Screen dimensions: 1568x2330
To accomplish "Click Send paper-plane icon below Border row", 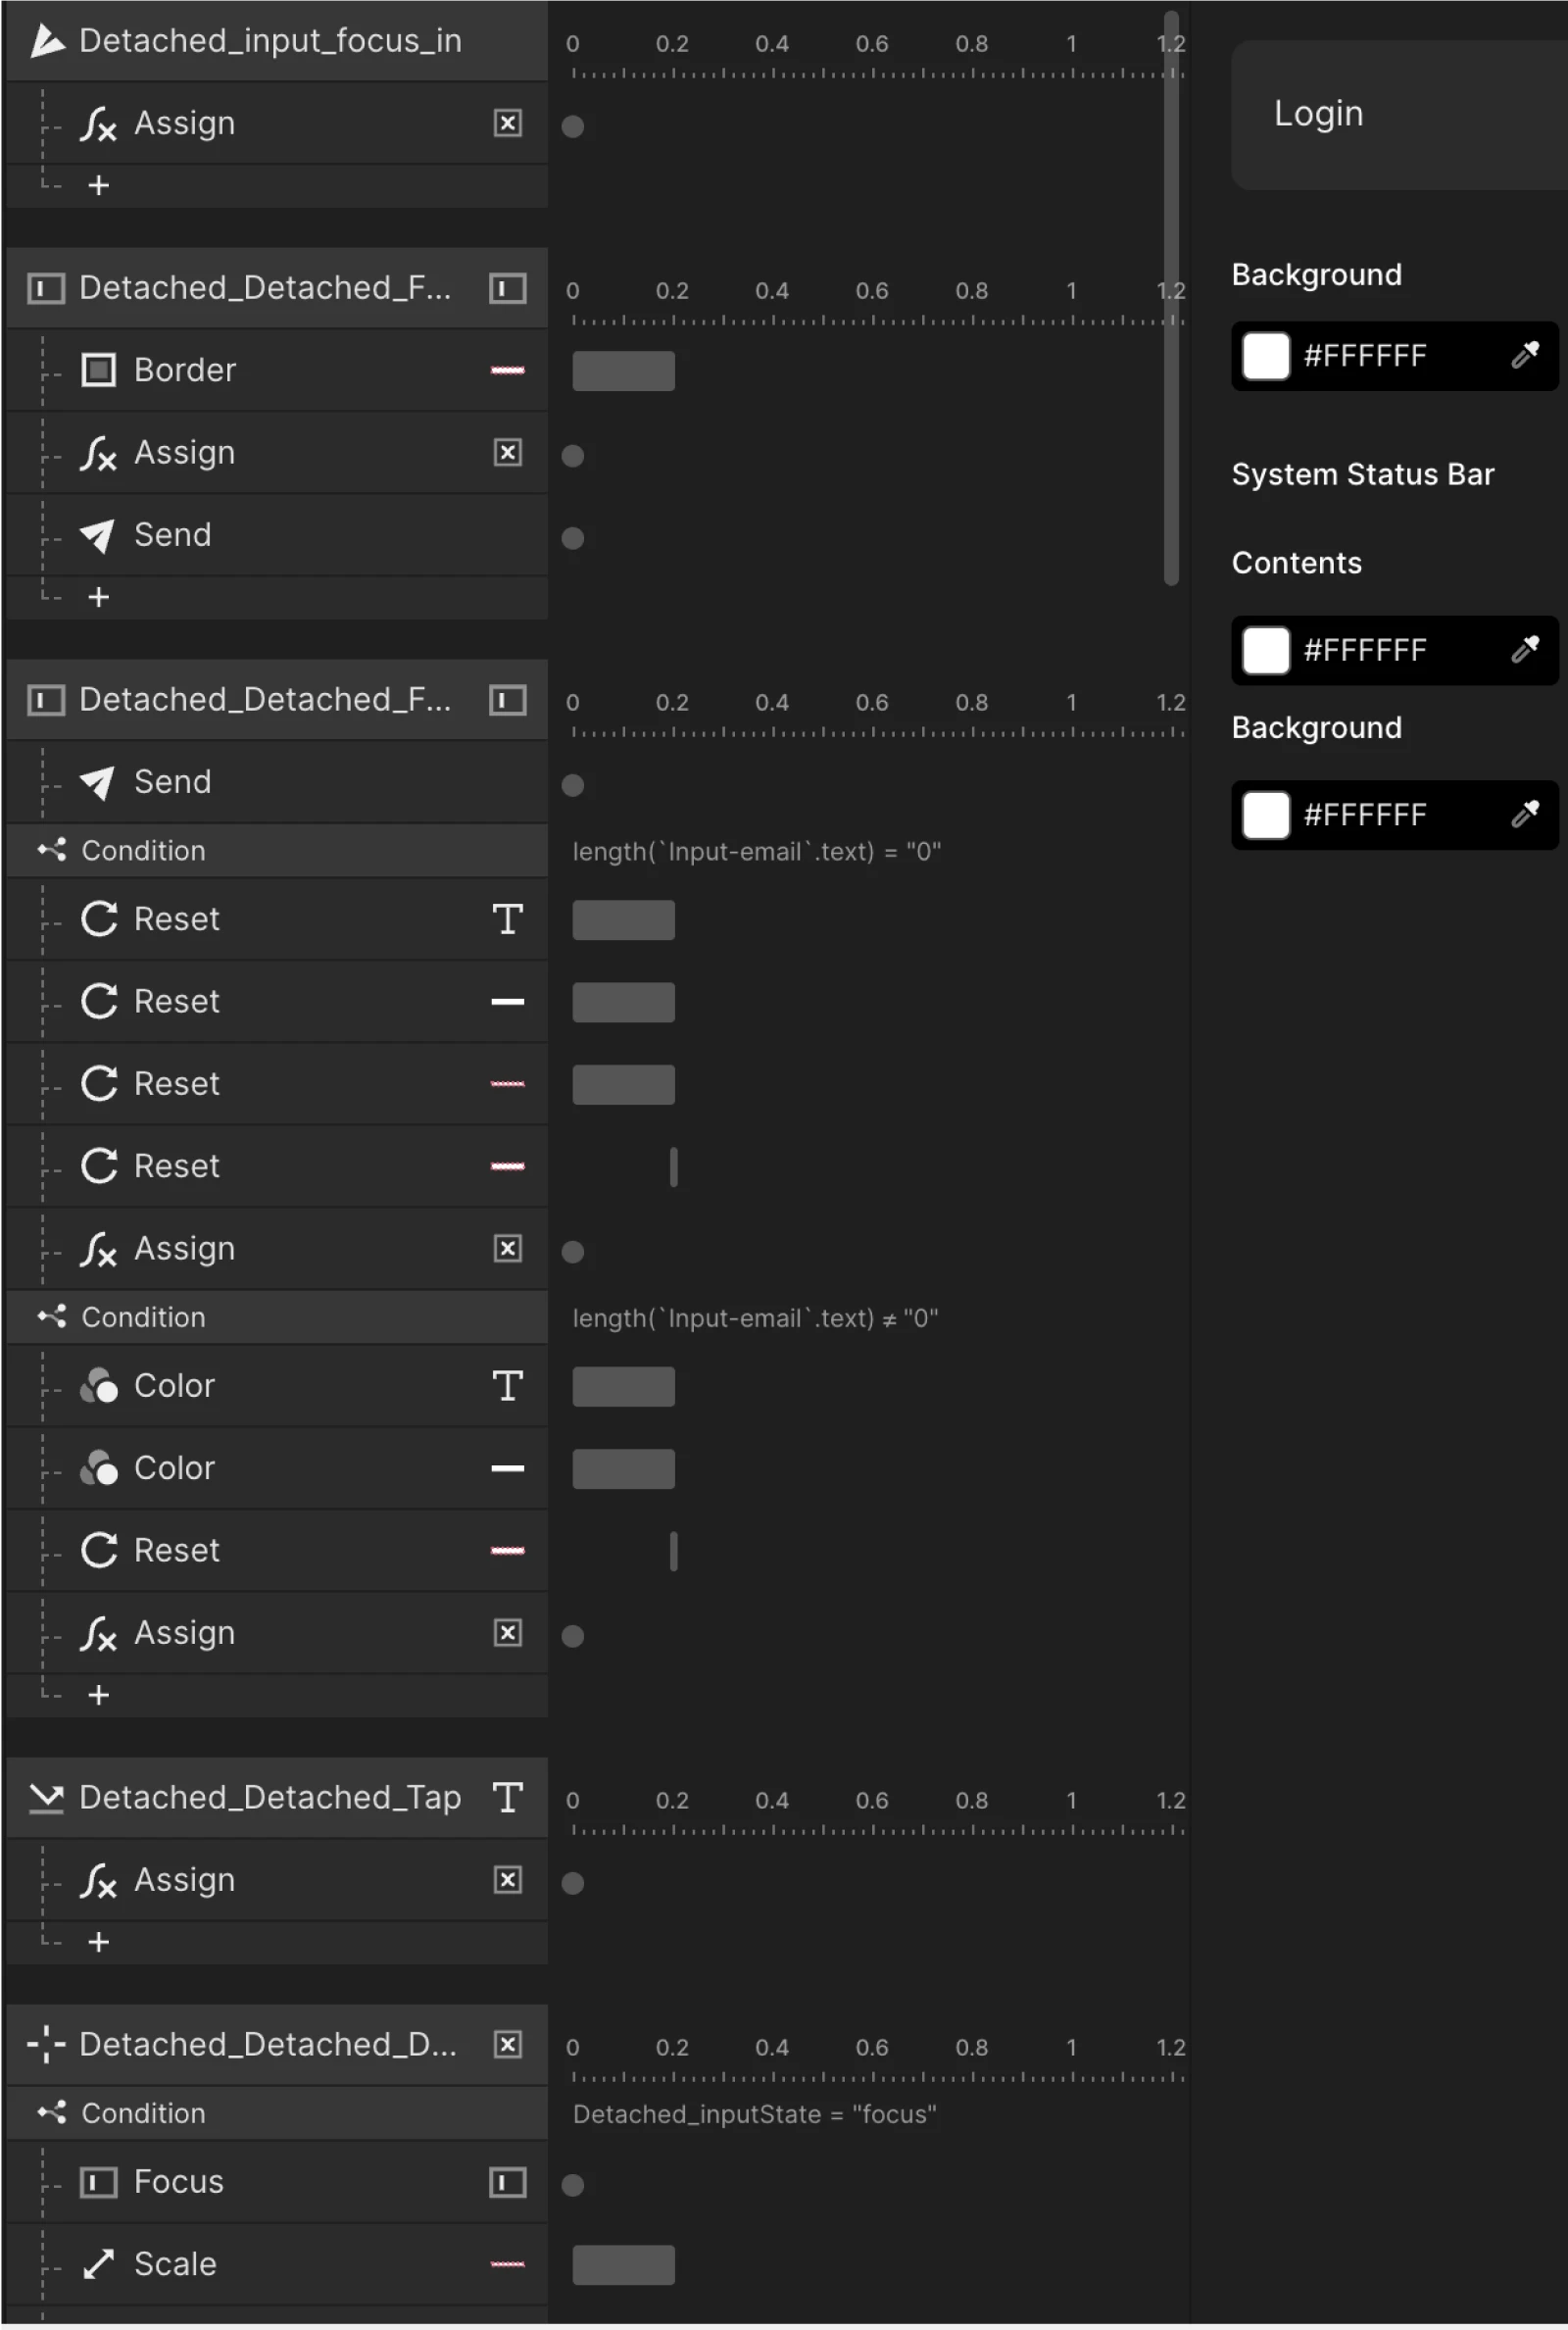I will (98, 535).
